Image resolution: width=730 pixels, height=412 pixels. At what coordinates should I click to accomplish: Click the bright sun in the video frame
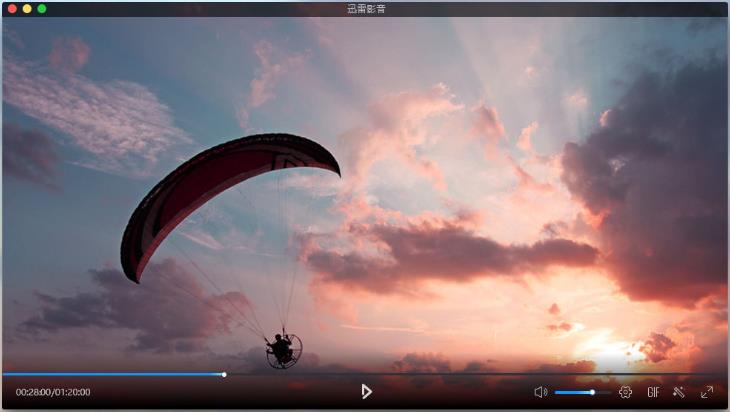(610, 350)
